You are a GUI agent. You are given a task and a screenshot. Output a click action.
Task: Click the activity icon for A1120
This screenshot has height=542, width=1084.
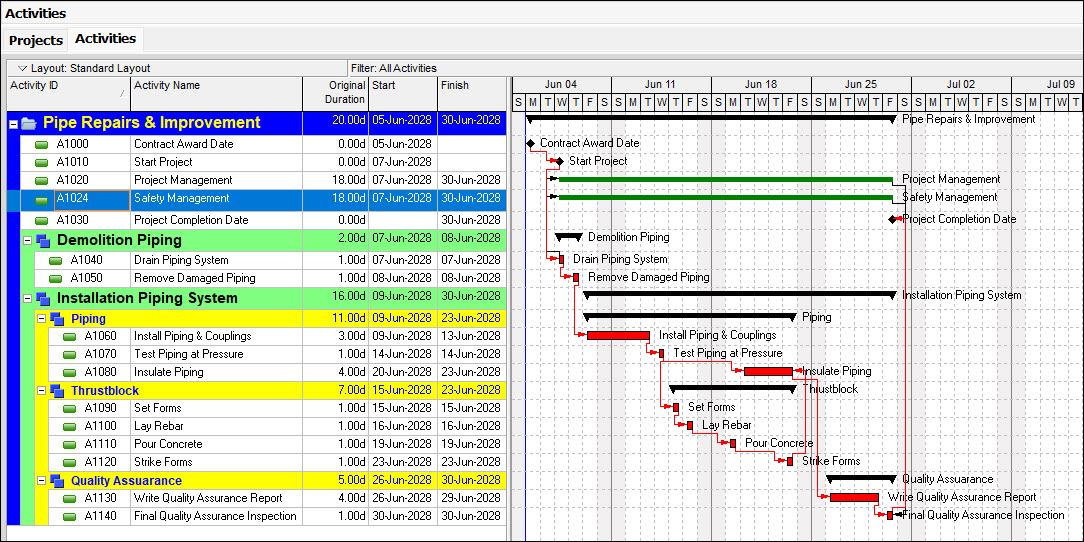[x=69, y=462]
